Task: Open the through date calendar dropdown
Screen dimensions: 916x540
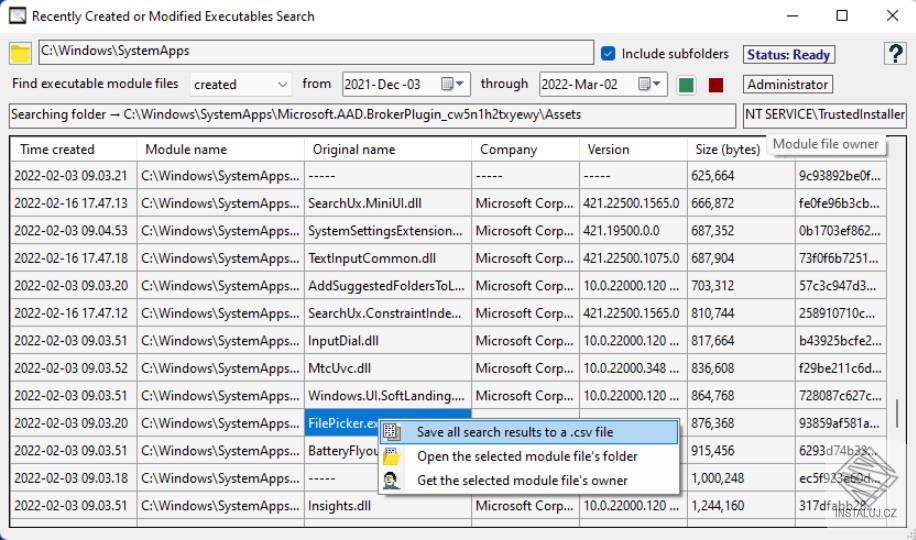Action: click(650, 84)
